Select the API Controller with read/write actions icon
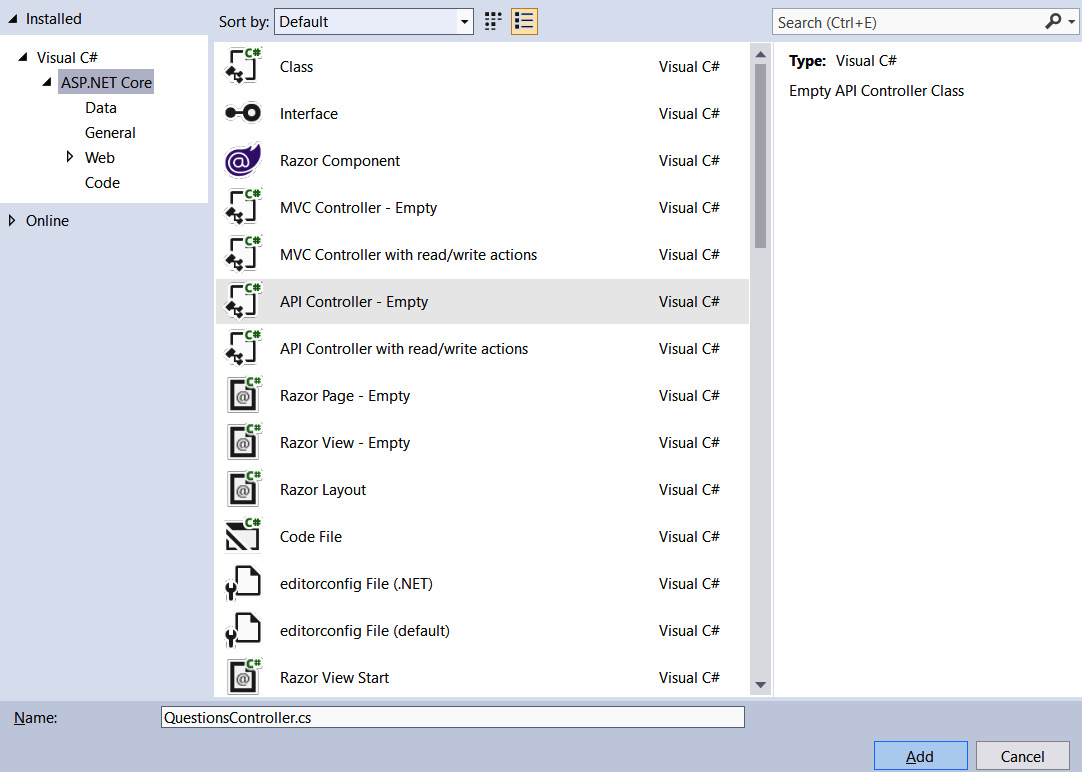Image resolution: width=1082 pixels, height=772 pixels. pyautogui.click(x=243, y=348)
